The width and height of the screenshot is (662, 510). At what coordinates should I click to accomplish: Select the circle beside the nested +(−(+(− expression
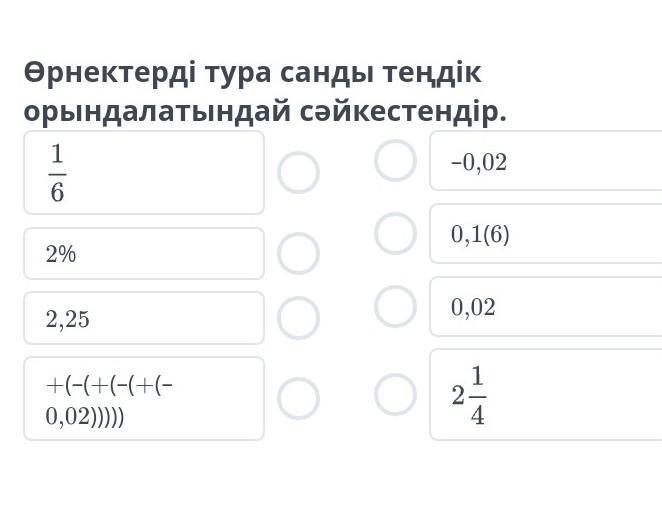click(298, 398)
